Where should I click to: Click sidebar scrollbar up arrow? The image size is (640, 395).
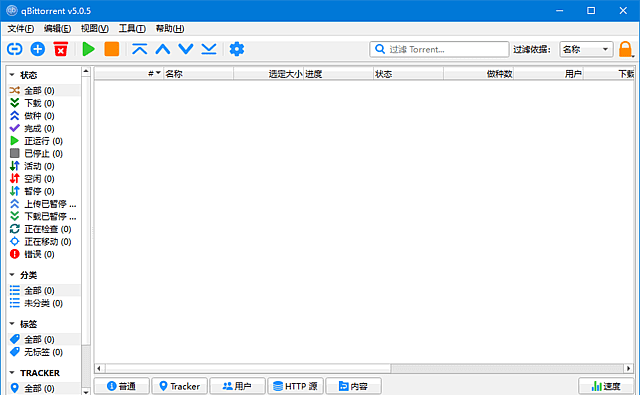pyautogui.click(x=86, y=71)
